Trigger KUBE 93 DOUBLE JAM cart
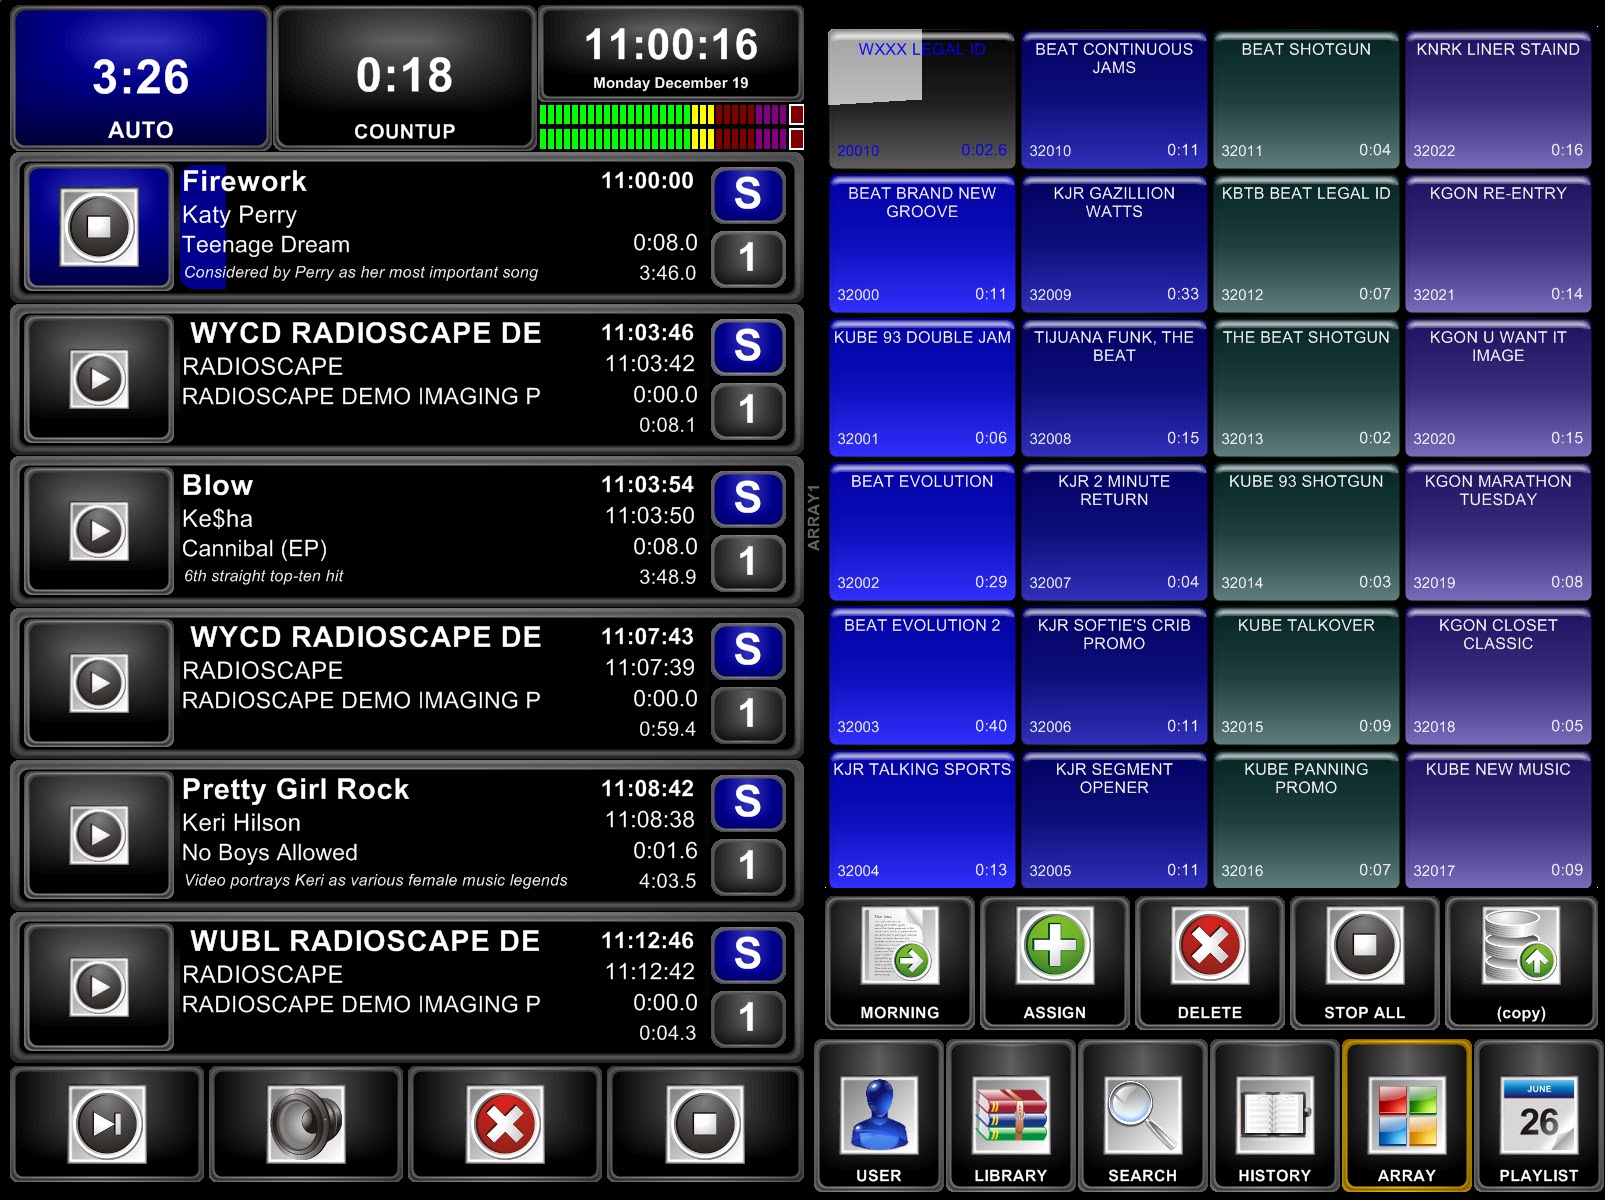The width and height of the screenshot is (1605, 1200). (922, 388)
